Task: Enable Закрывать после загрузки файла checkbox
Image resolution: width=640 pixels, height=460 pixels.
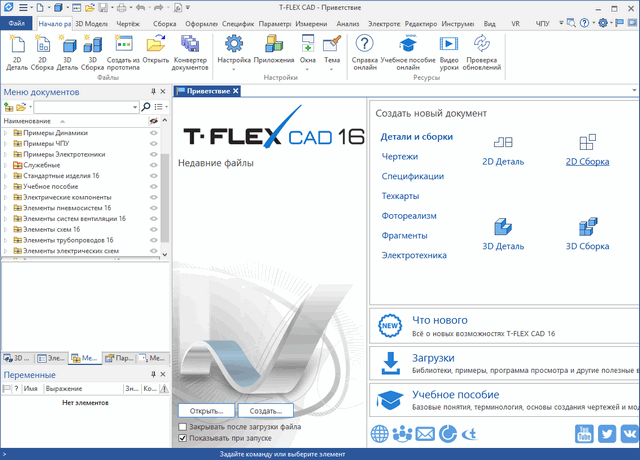Action: coord(182,426)
